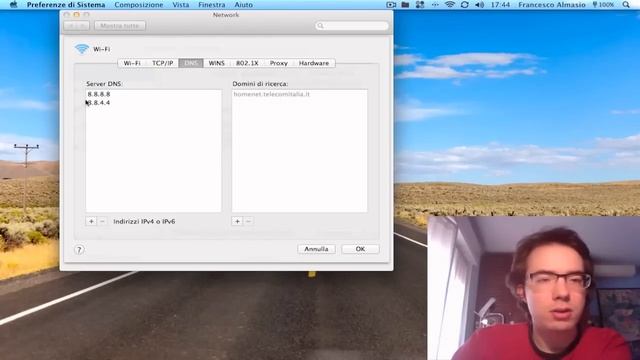Click inside the Domini di ricerca list box
640x360 pixels.
pos(300,151)
